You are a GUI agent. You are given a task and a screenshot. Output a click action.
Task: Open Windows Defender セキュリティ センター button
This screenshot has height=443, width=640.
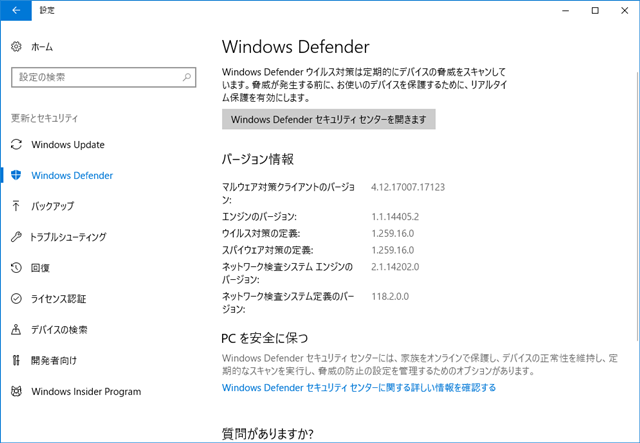(329, 120)
